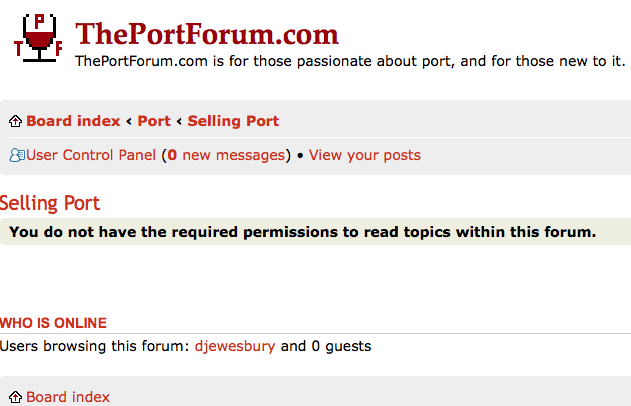Go to the Port breadcrumb link

pyautogui.click(x=154, y=121)
